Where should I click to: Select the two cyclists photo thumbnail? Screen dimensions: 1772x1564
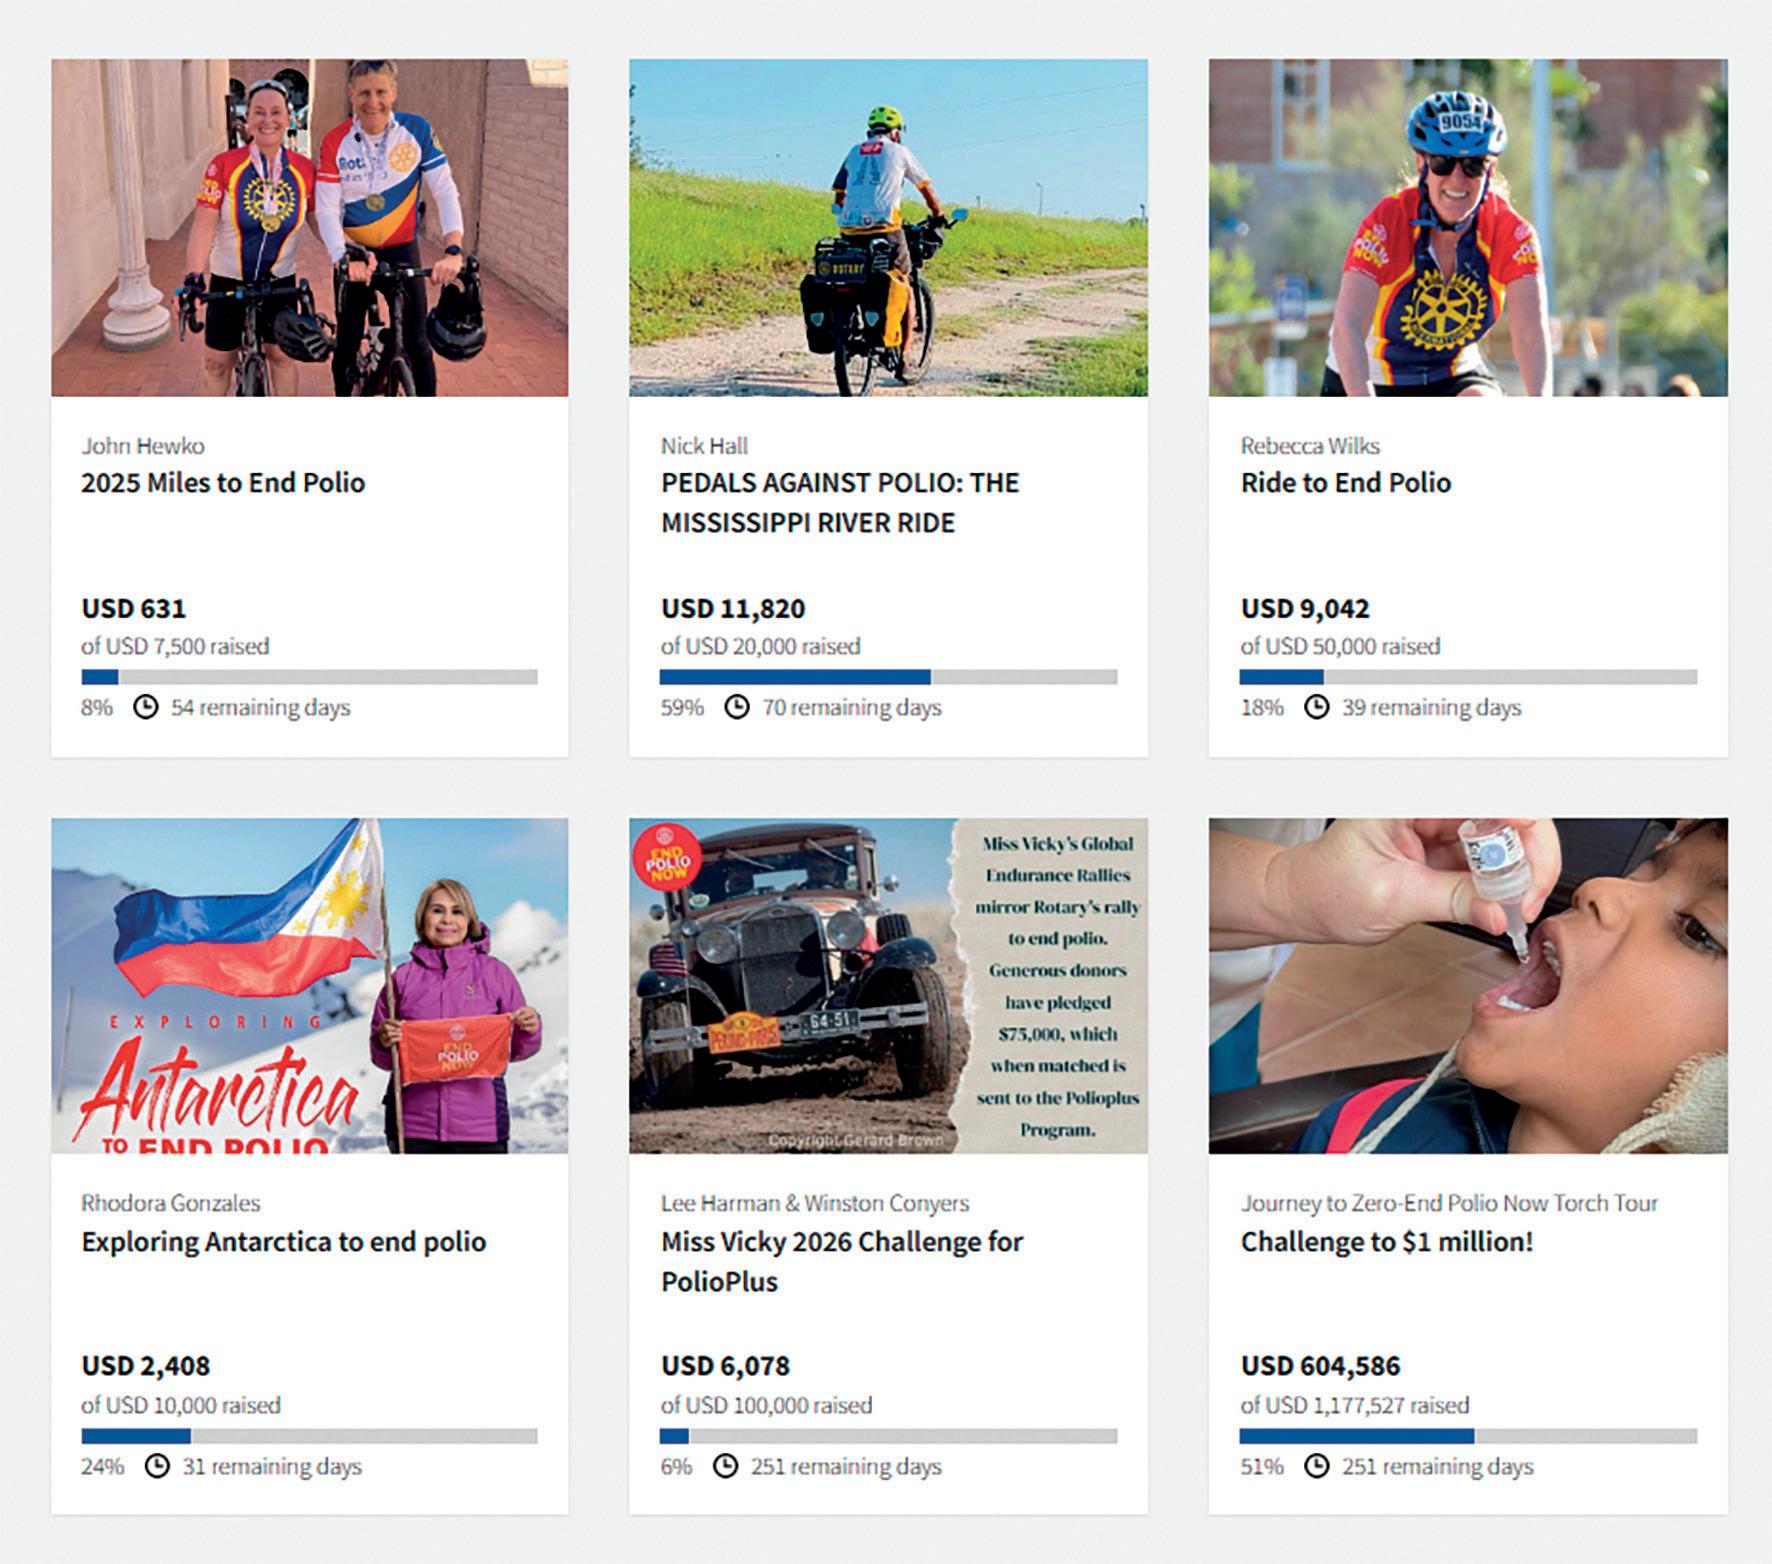[310, 228]
